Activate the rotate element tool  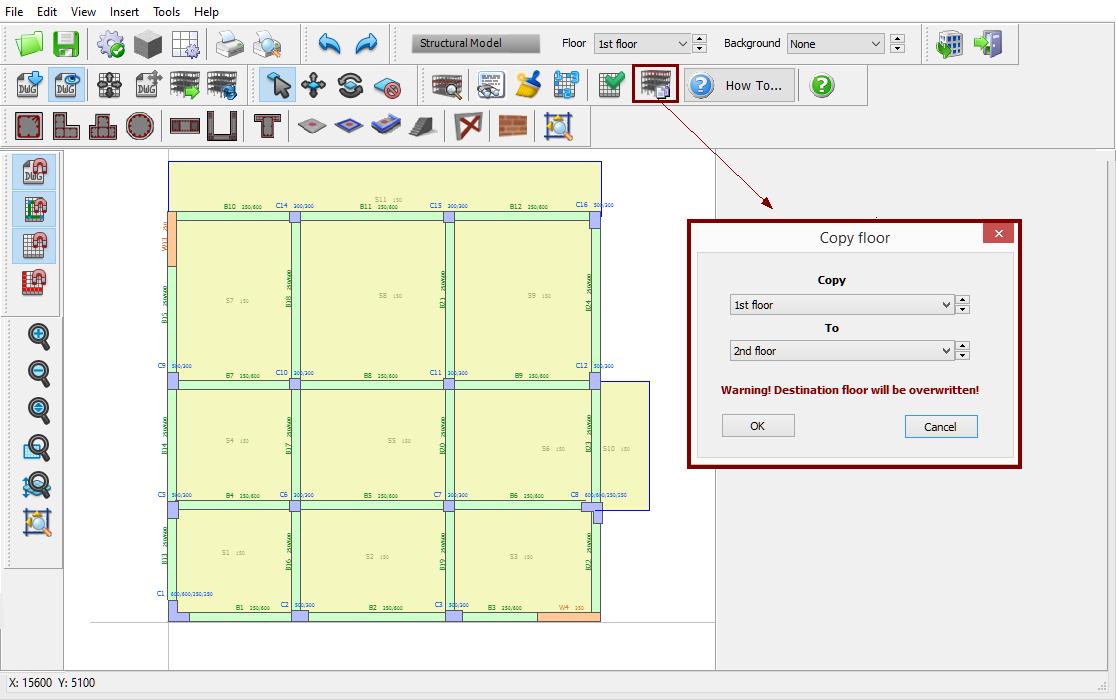pyautogui.click(x=351, y=85)
